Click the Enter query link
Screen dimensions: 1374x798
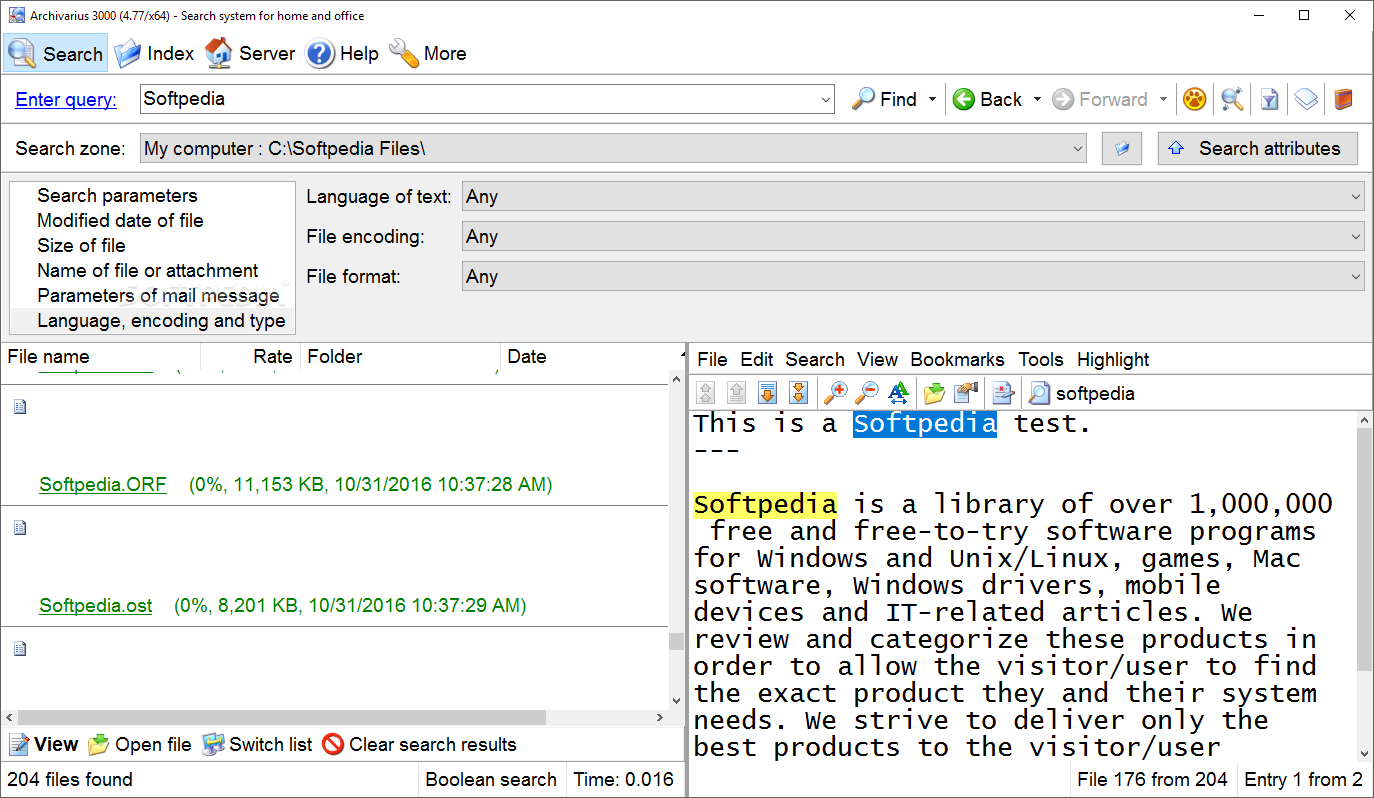point(66,99)
